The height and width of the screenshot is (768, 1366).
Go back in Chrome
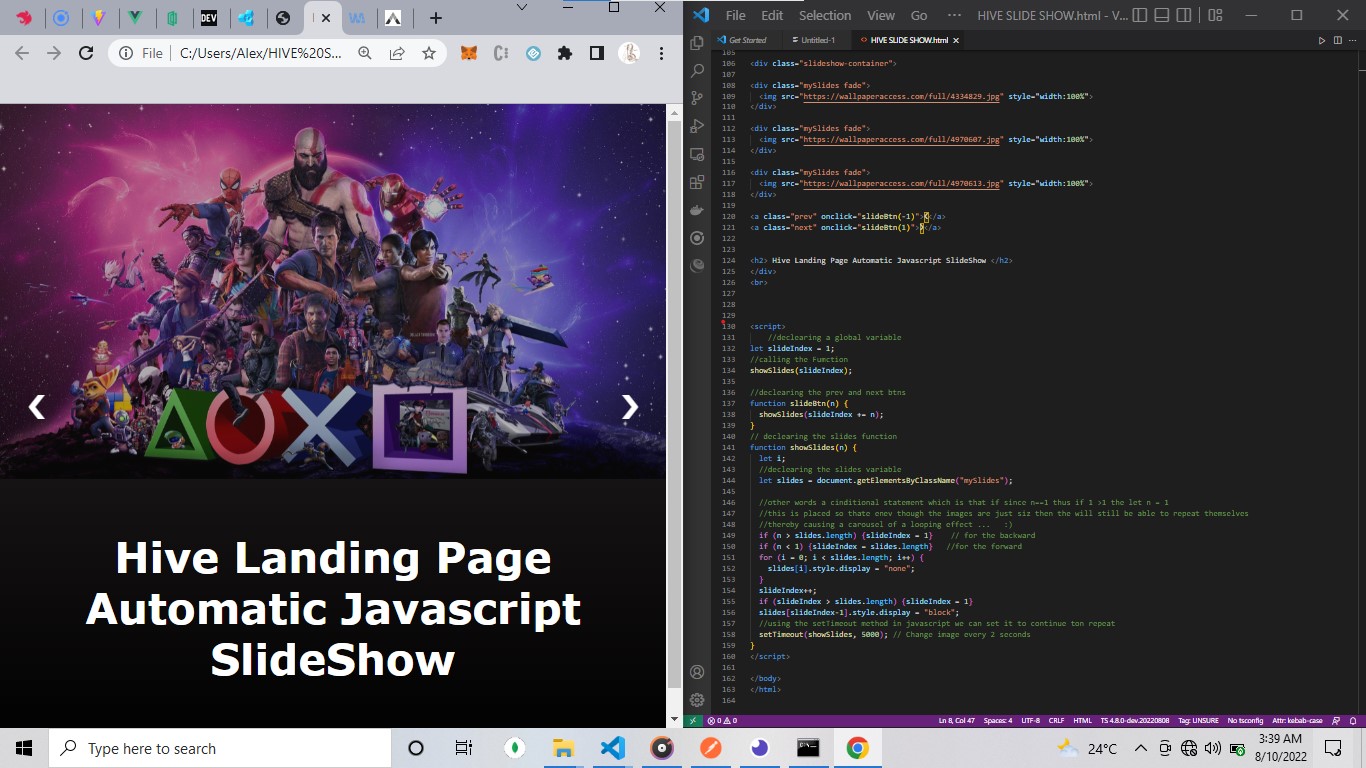point(22,53)
